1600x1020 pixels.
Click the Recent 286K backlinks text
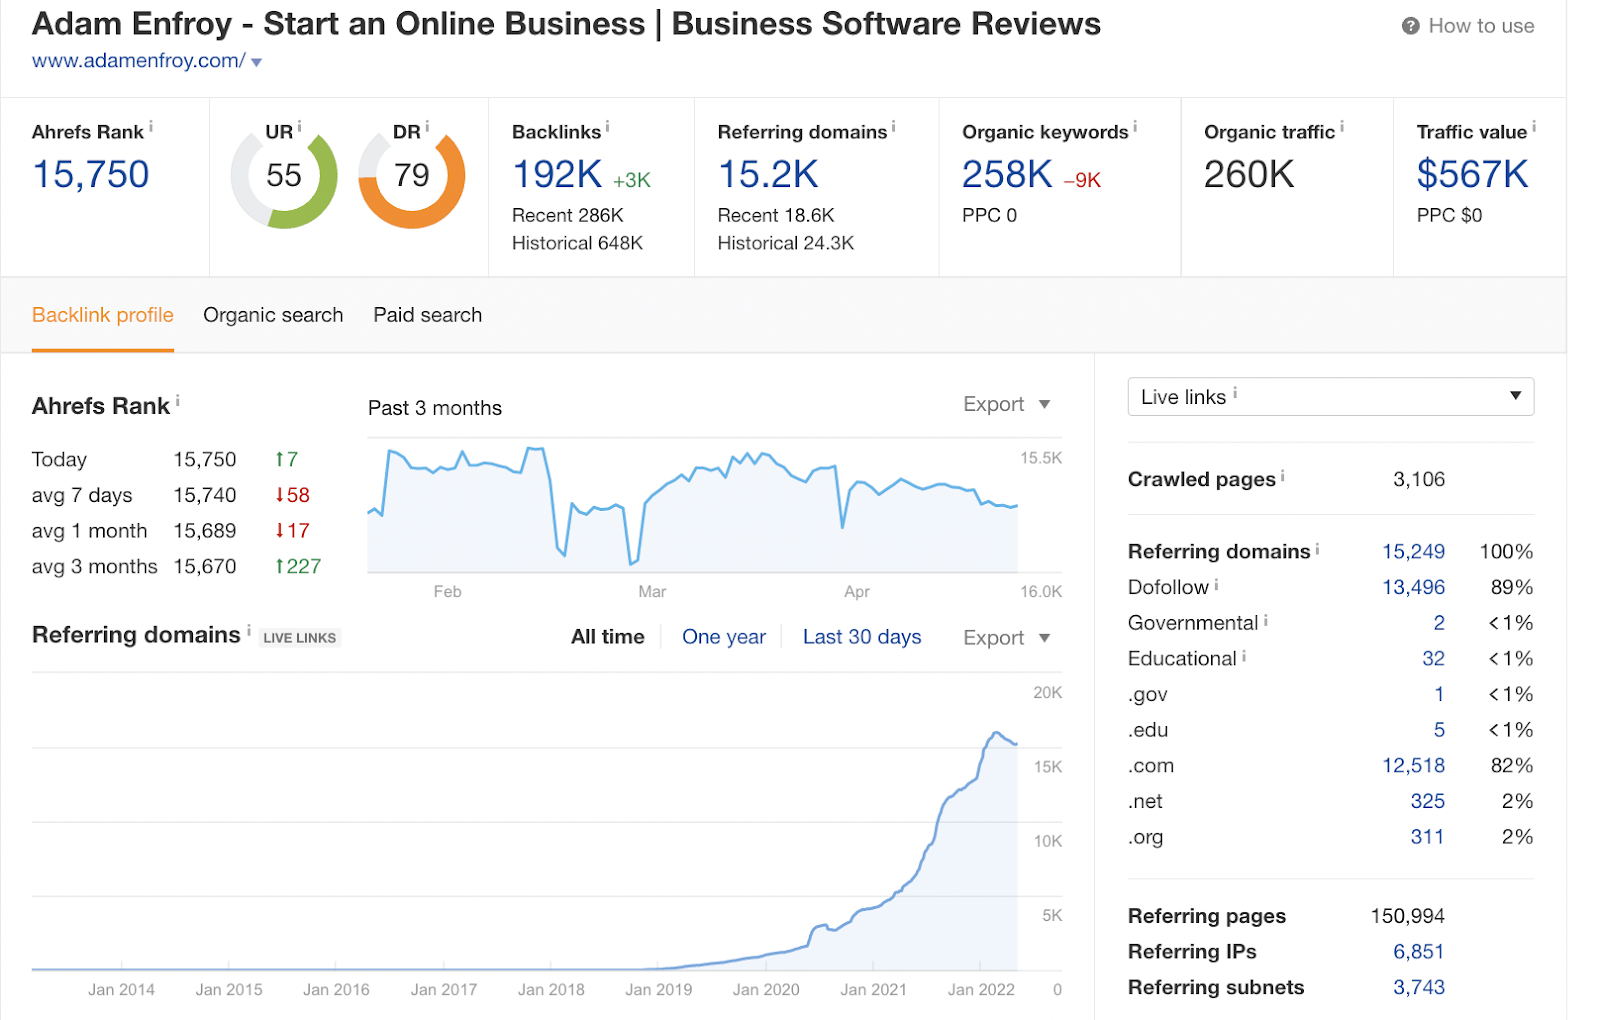click(x=568, y=216)
